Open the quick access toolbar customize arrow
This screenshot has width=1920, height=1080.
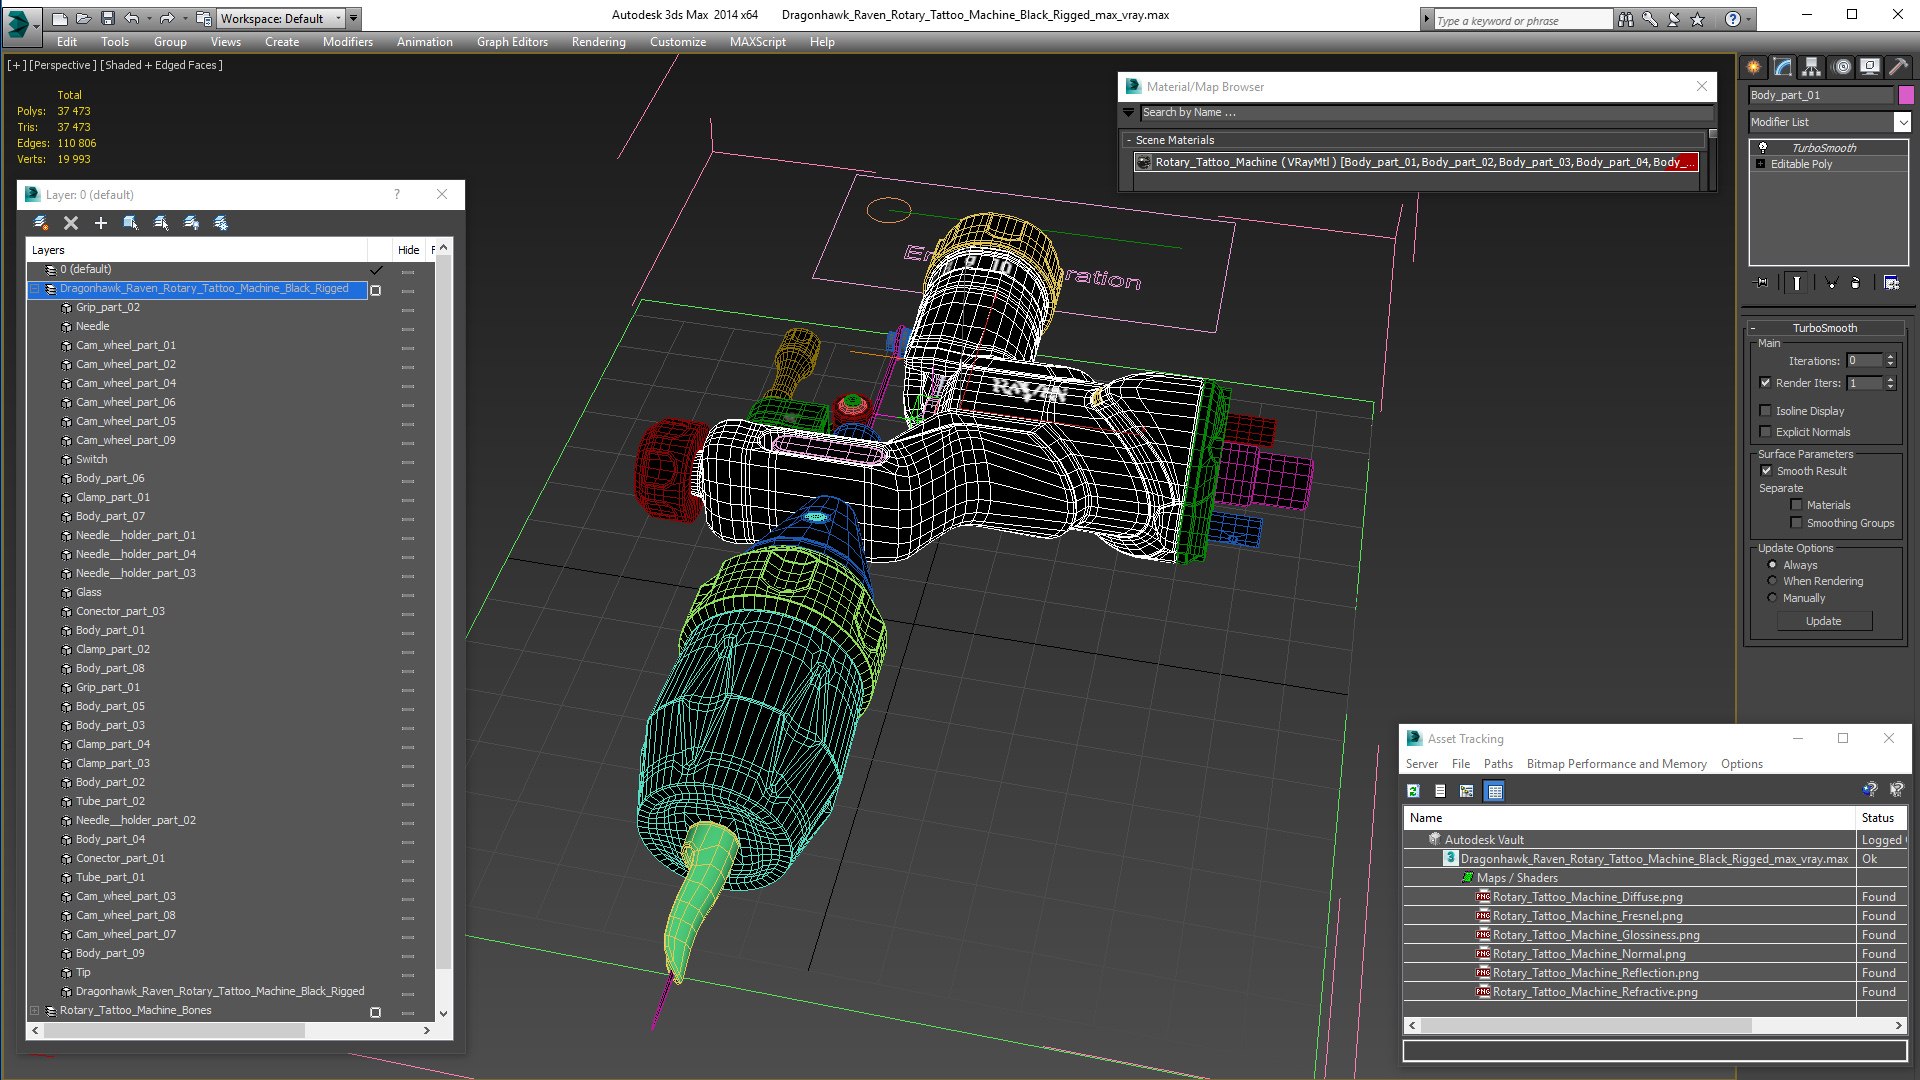coord(354,19)
